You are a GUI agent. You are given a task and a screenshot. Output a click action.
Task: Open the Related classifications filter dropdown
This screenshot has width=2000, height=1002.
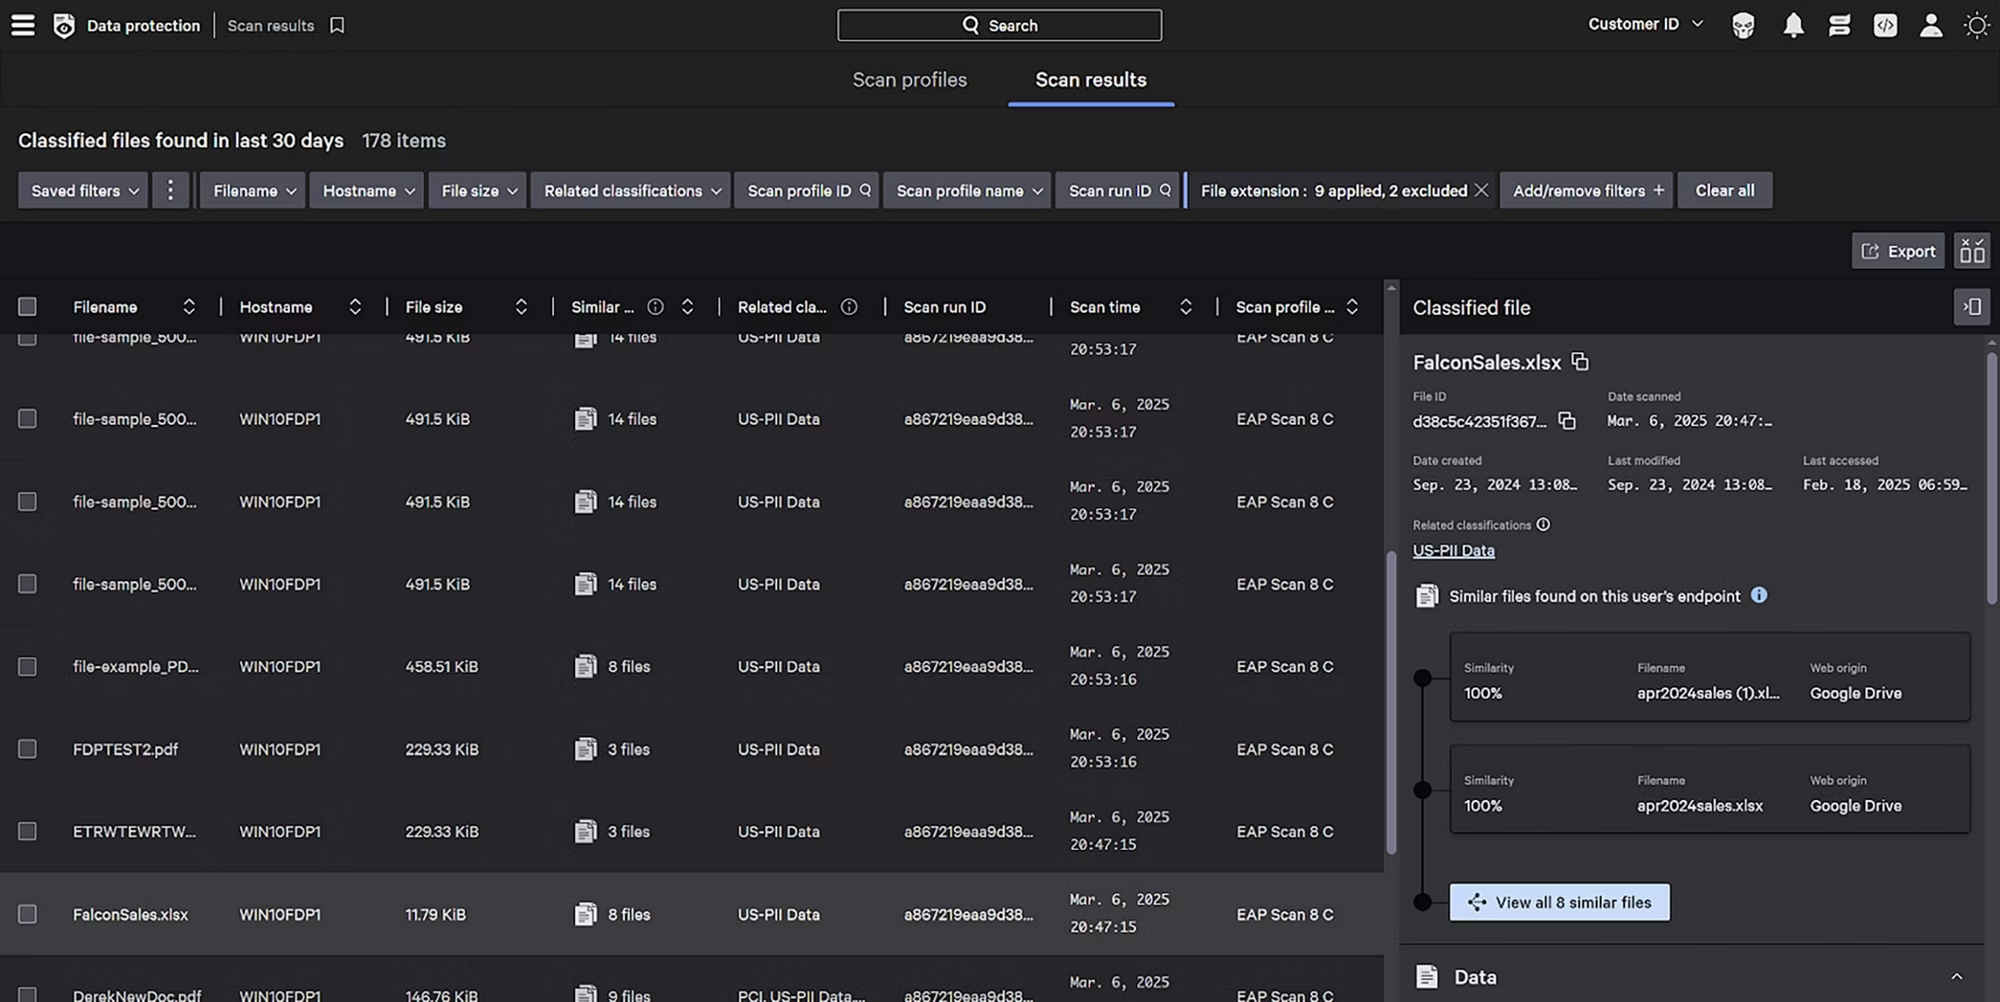(631, 191)
